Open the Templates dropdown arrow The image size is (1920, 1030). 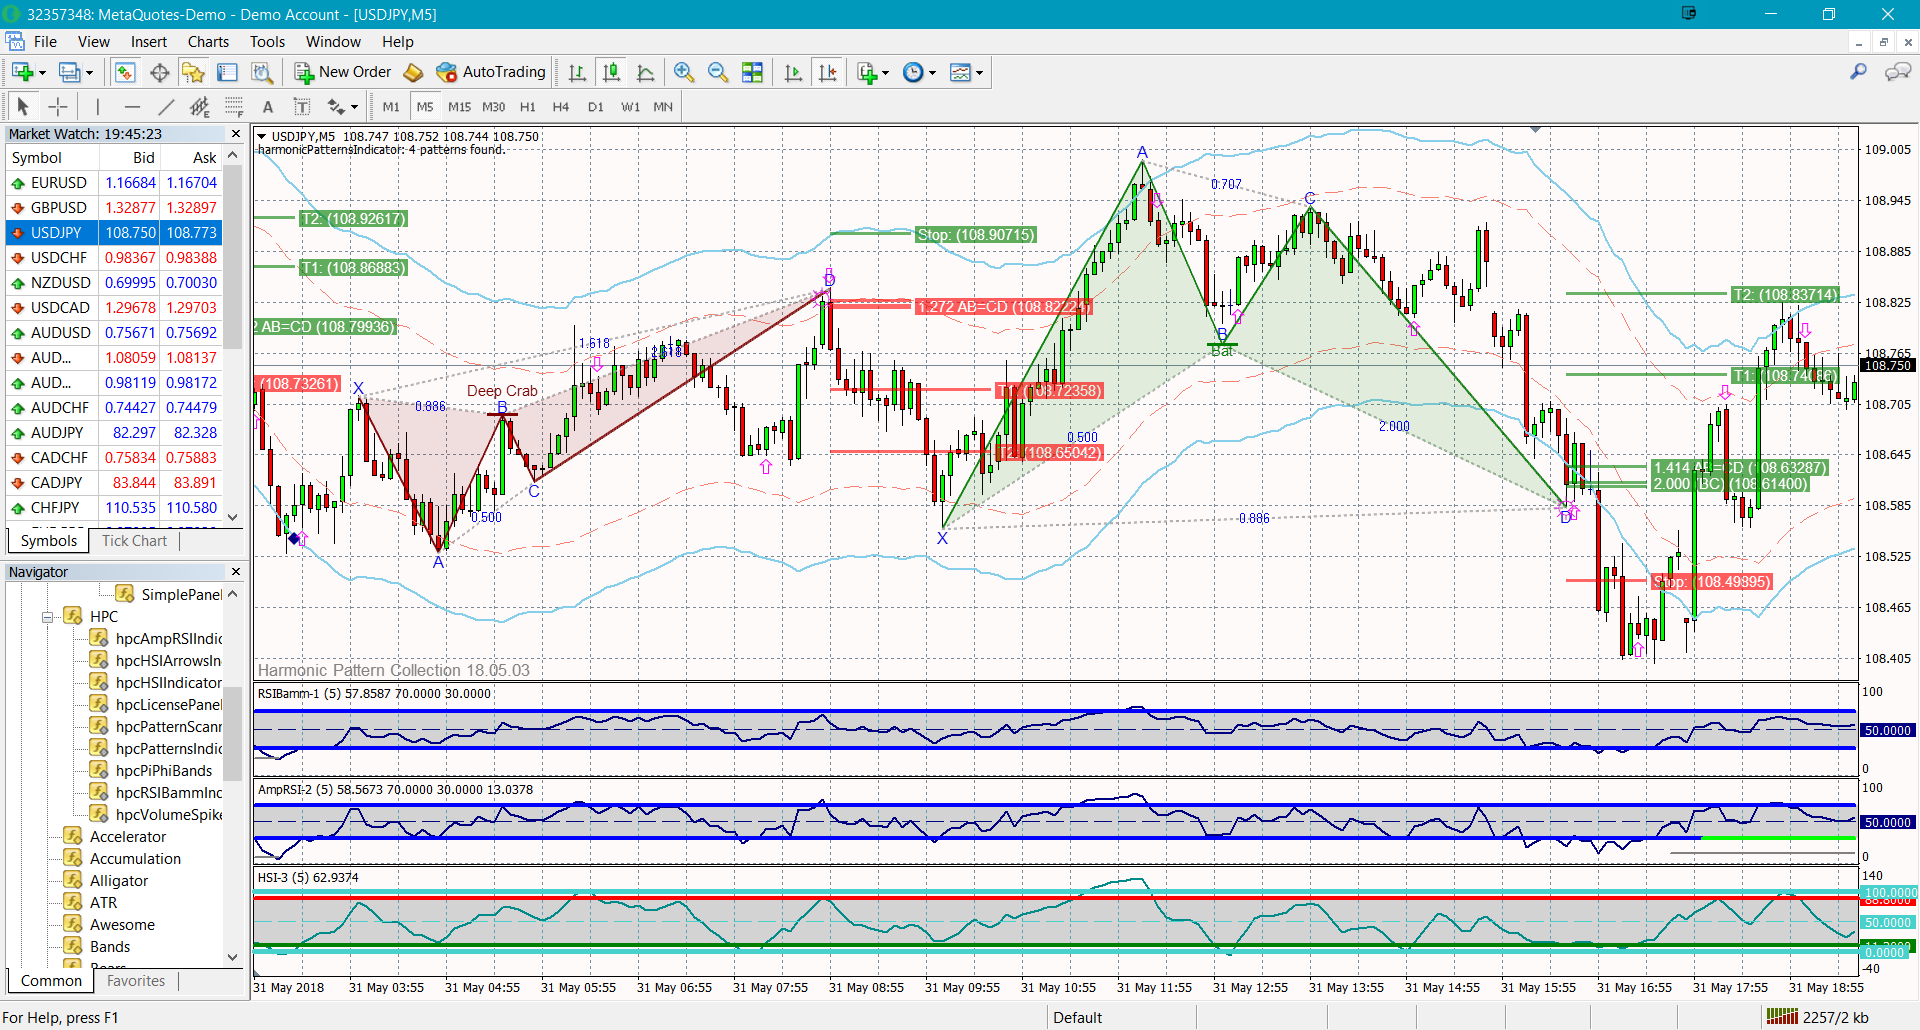(x=979, y=73)
